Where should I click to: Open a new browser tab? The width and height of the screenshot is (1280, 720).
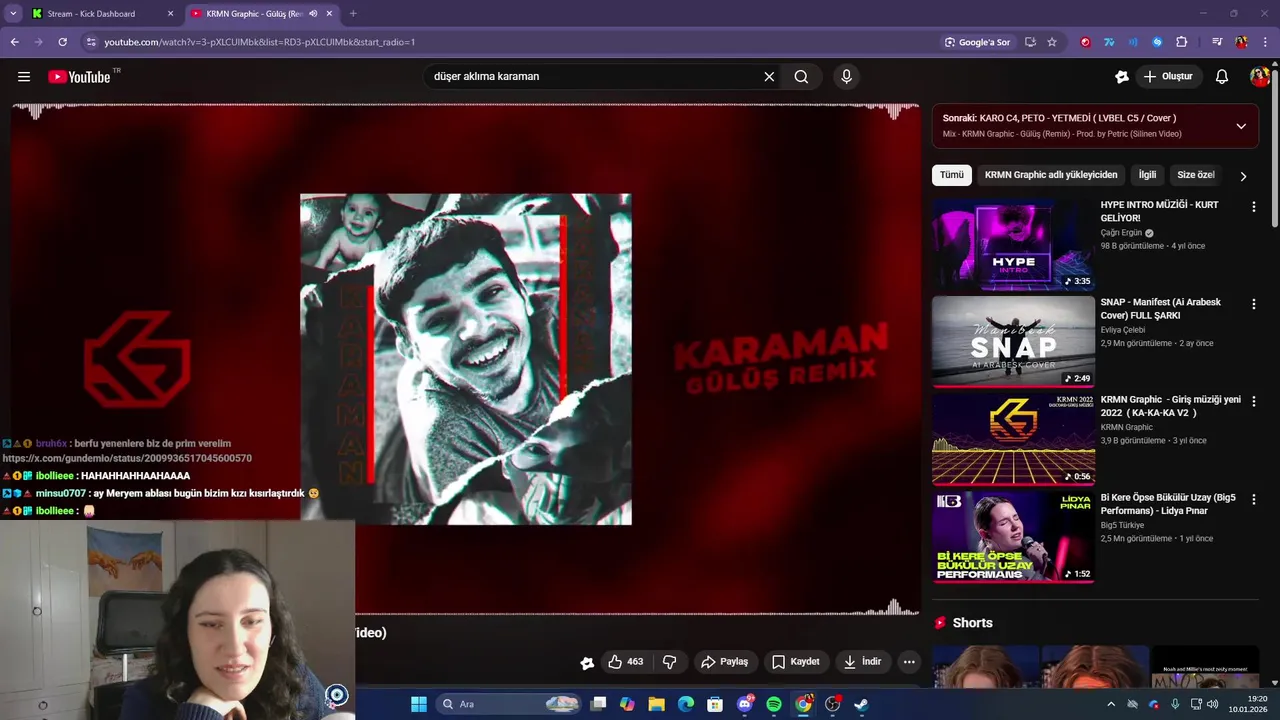tap(353, 14)
